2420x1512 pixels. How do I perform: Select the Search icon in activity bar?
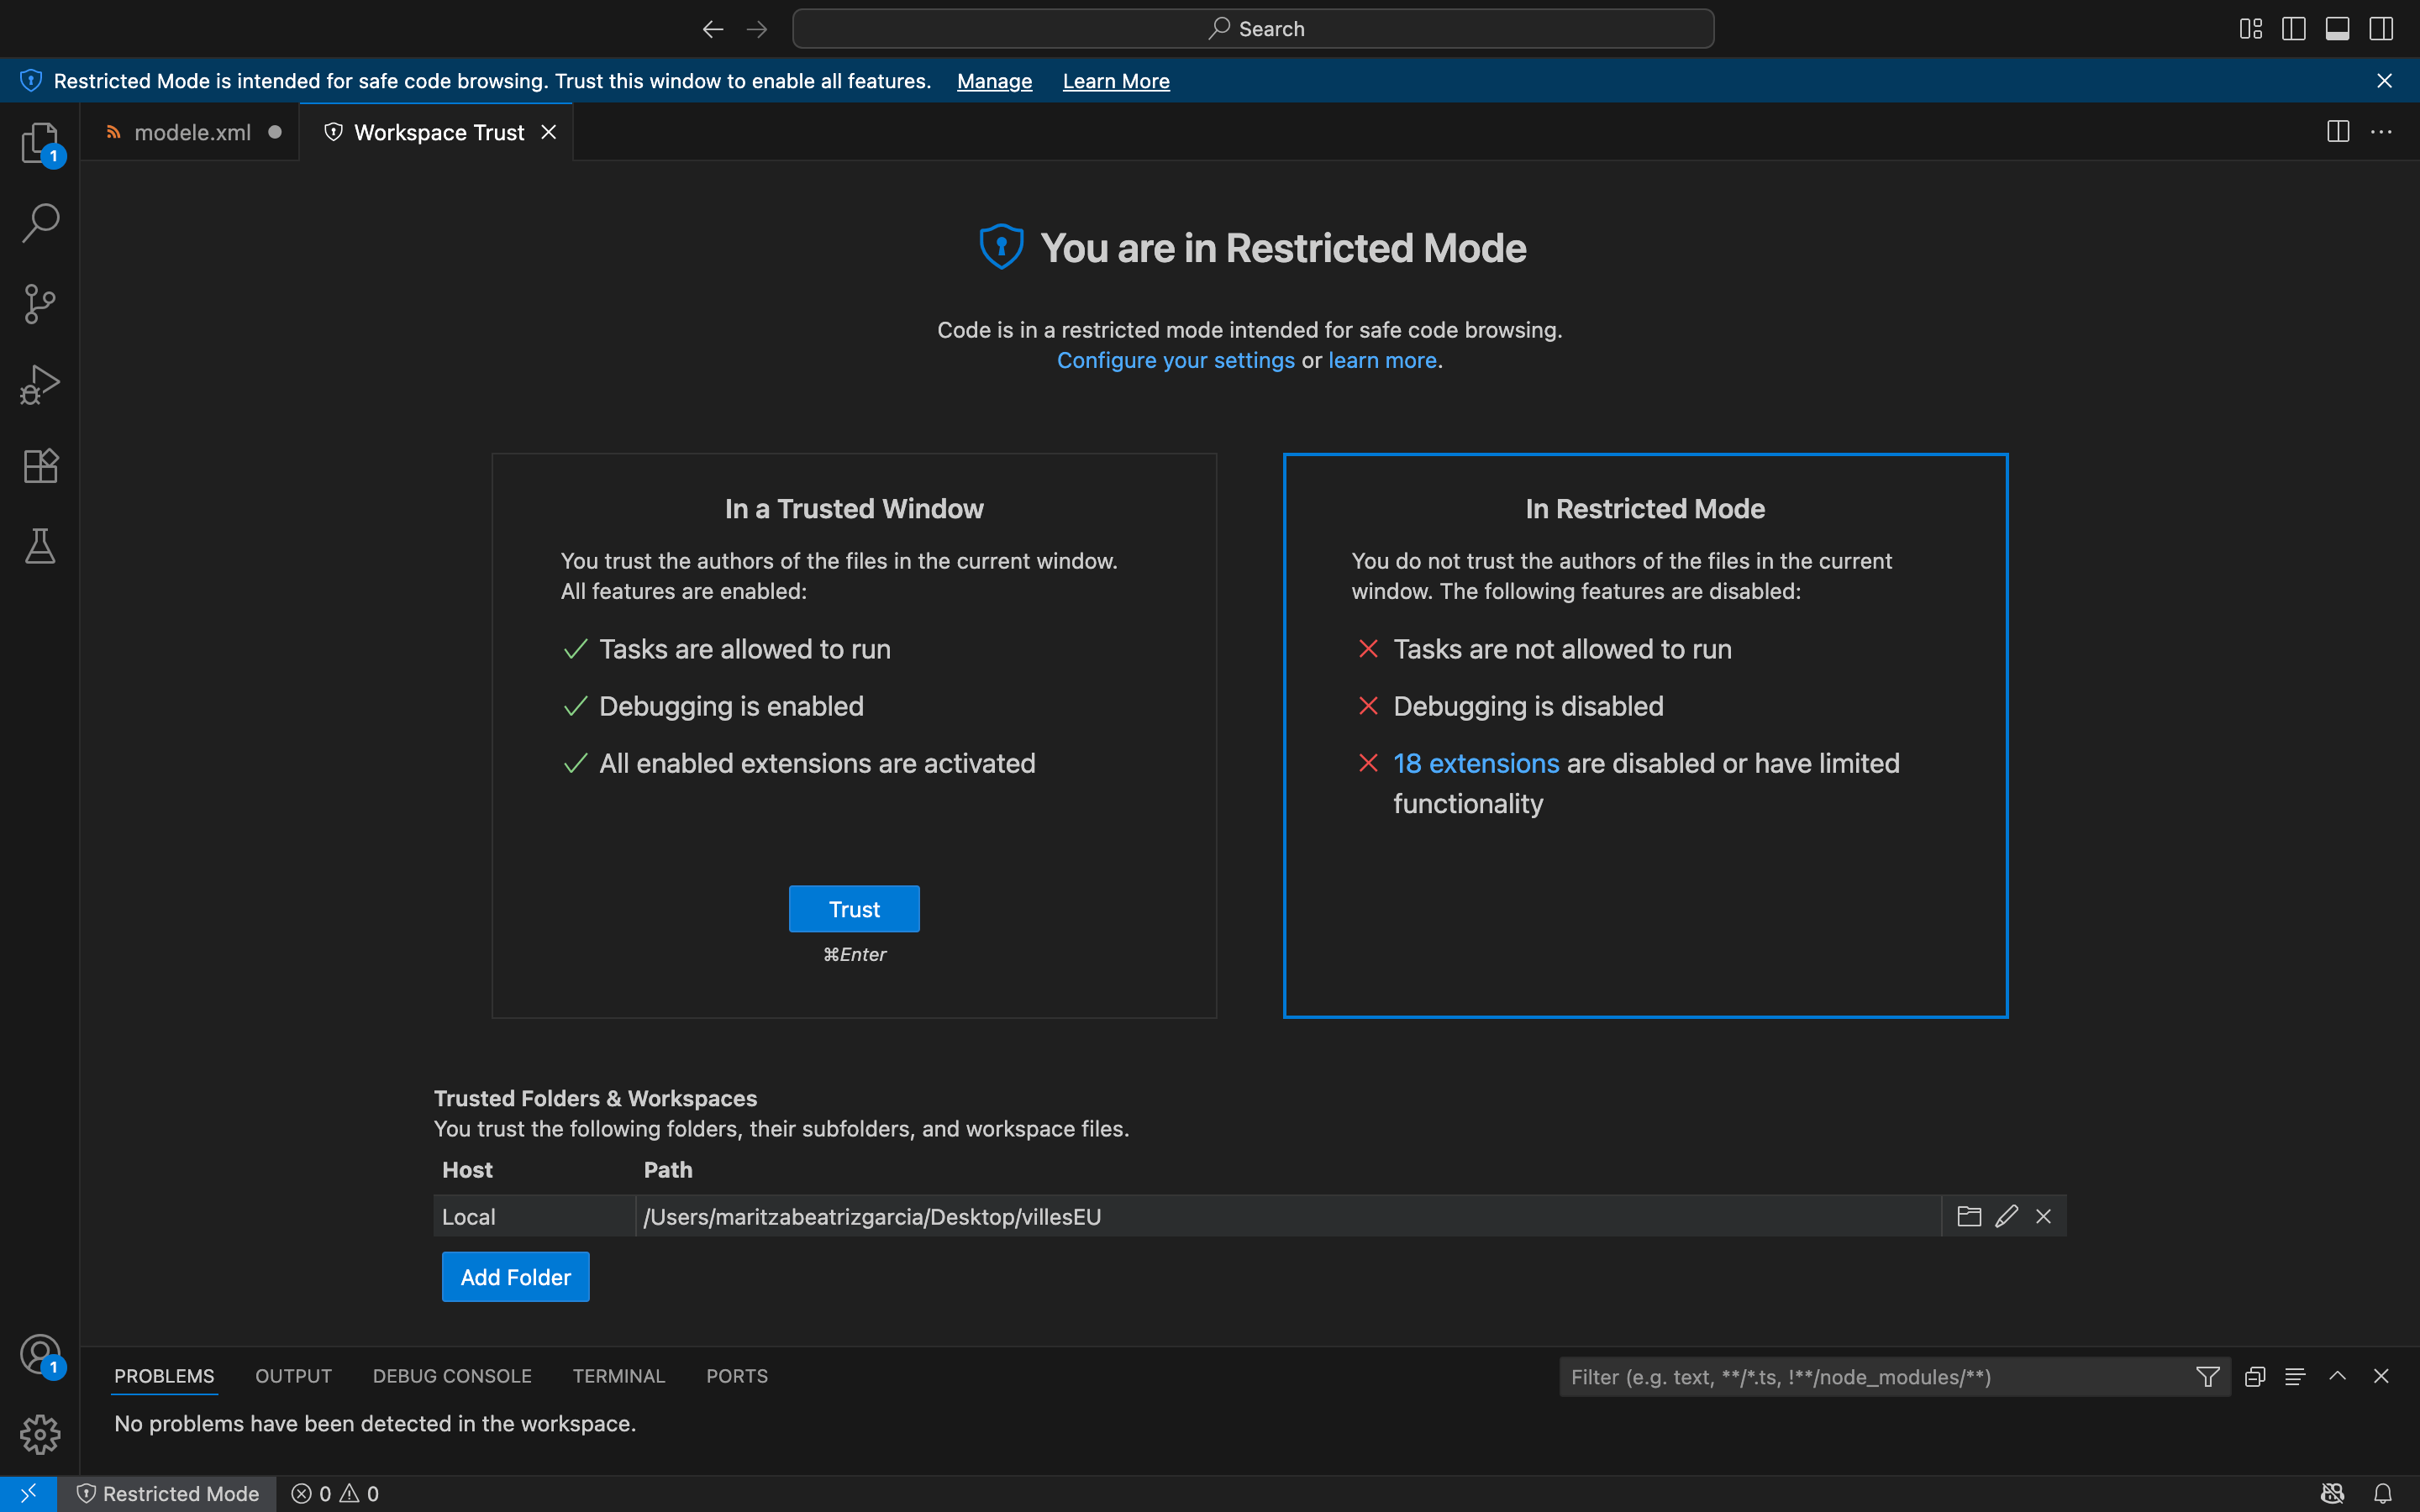40,222
